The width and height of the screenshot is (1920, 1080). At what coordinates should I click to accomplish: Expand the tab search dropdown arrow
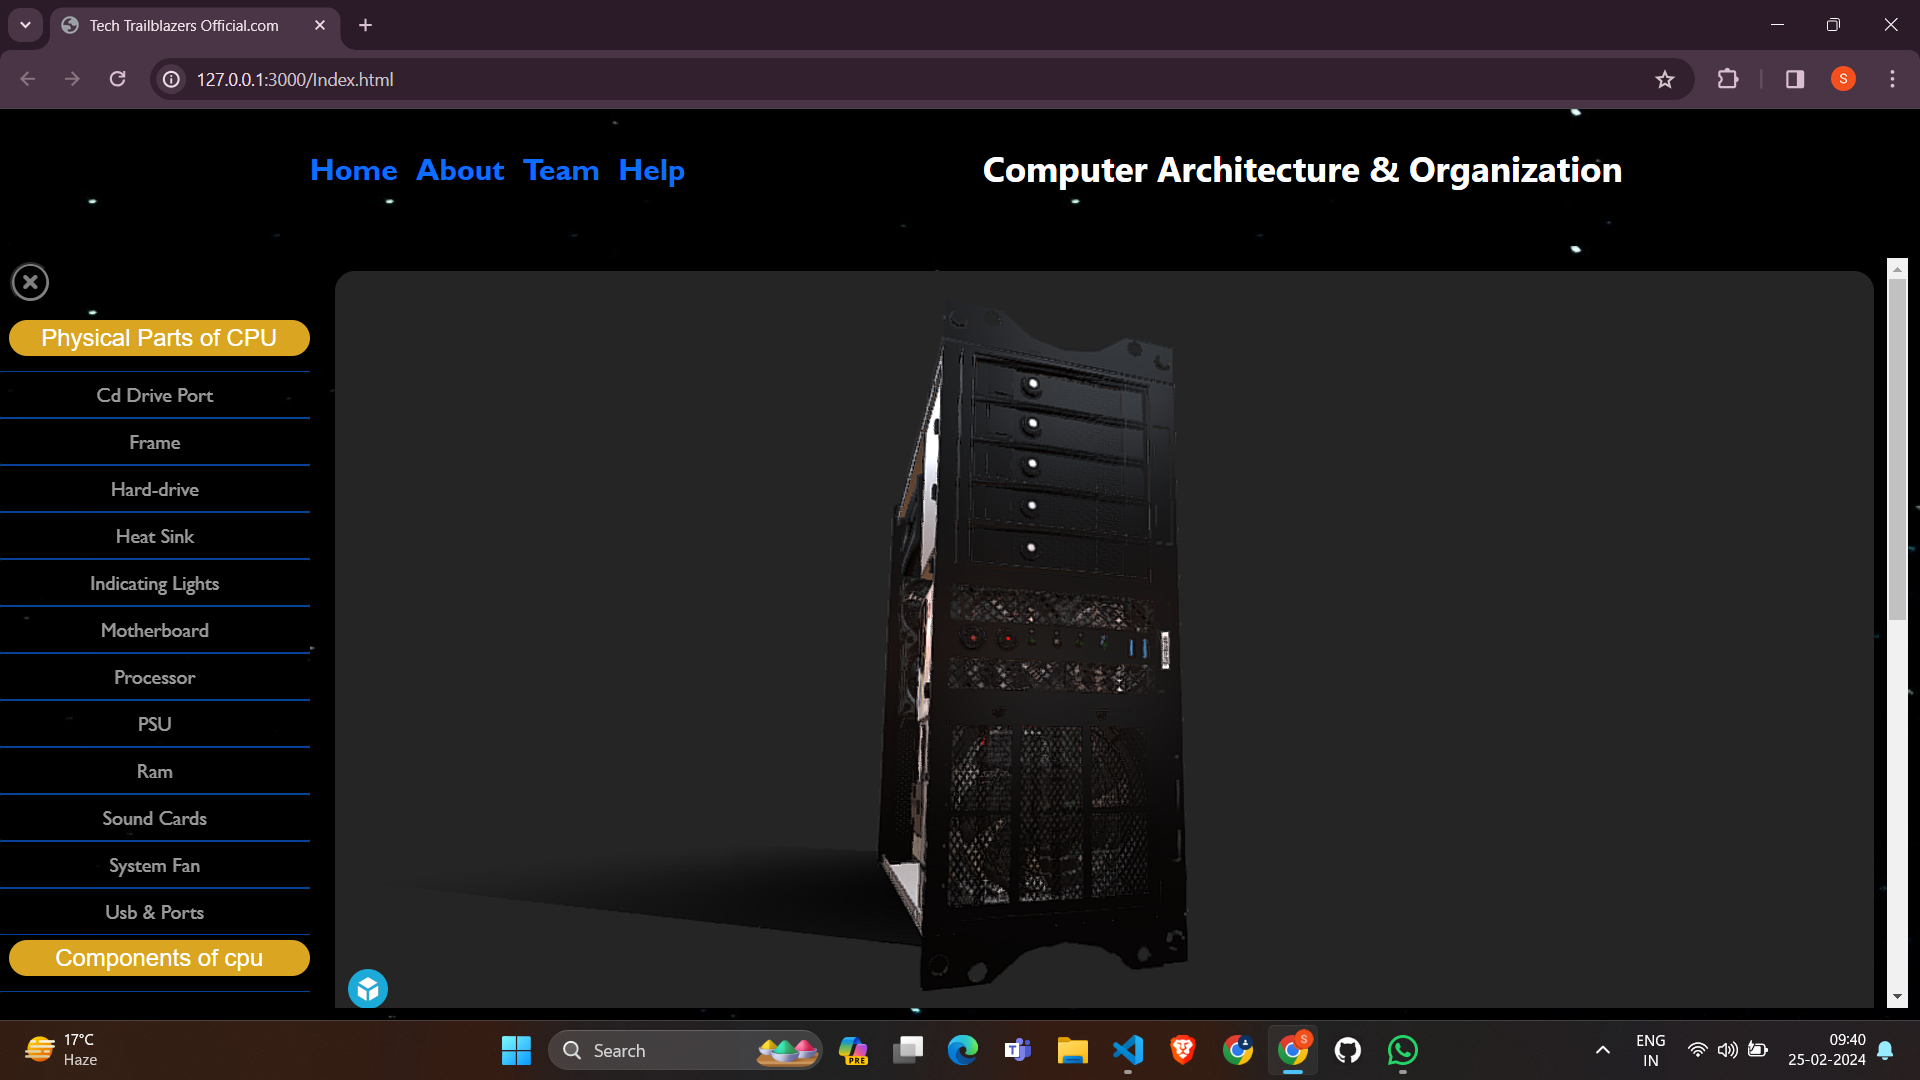point(25,25)
